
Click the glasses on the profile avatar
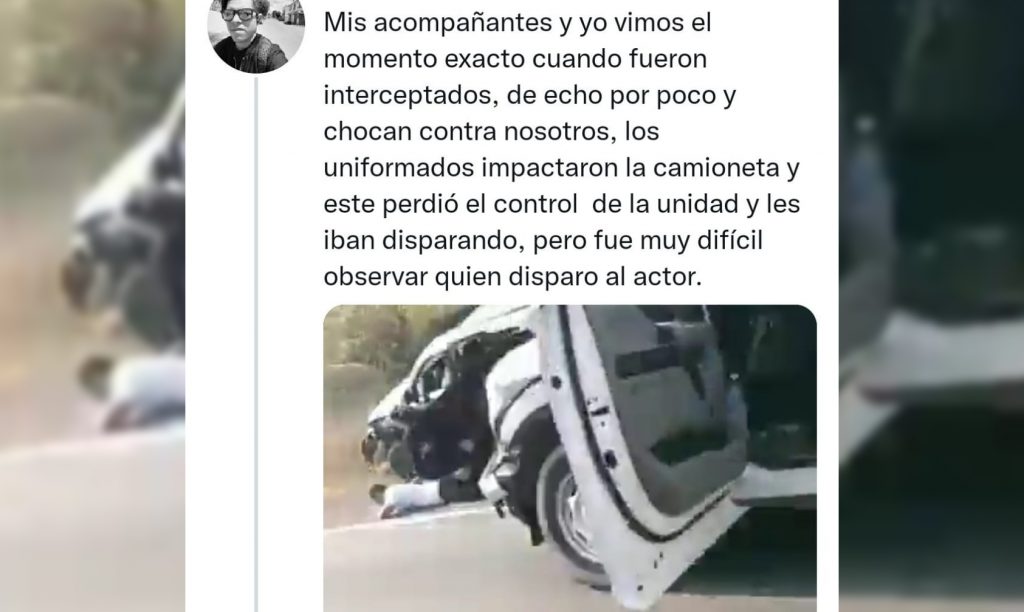(238, 13)
